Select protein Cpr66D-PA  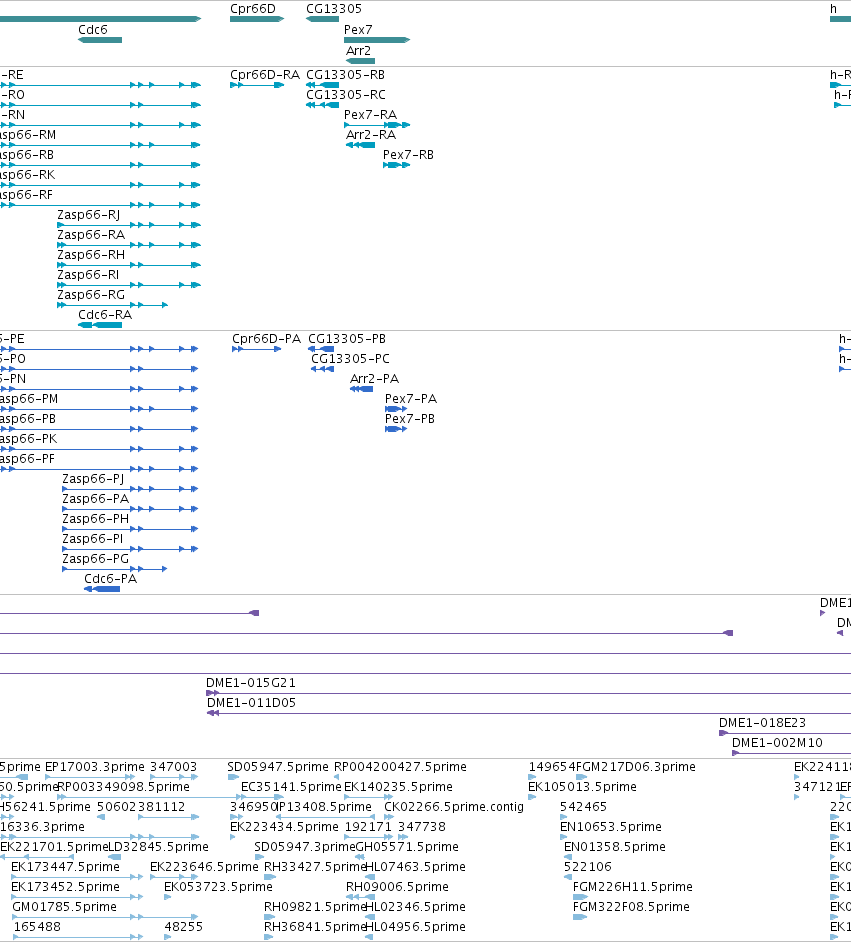click(267, 338)
